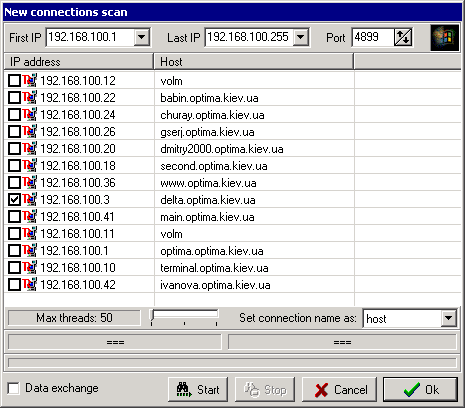This screenshot has height=408, width=465.
Task: Enable the Data exchange checkbox
Action: [13, 388]
